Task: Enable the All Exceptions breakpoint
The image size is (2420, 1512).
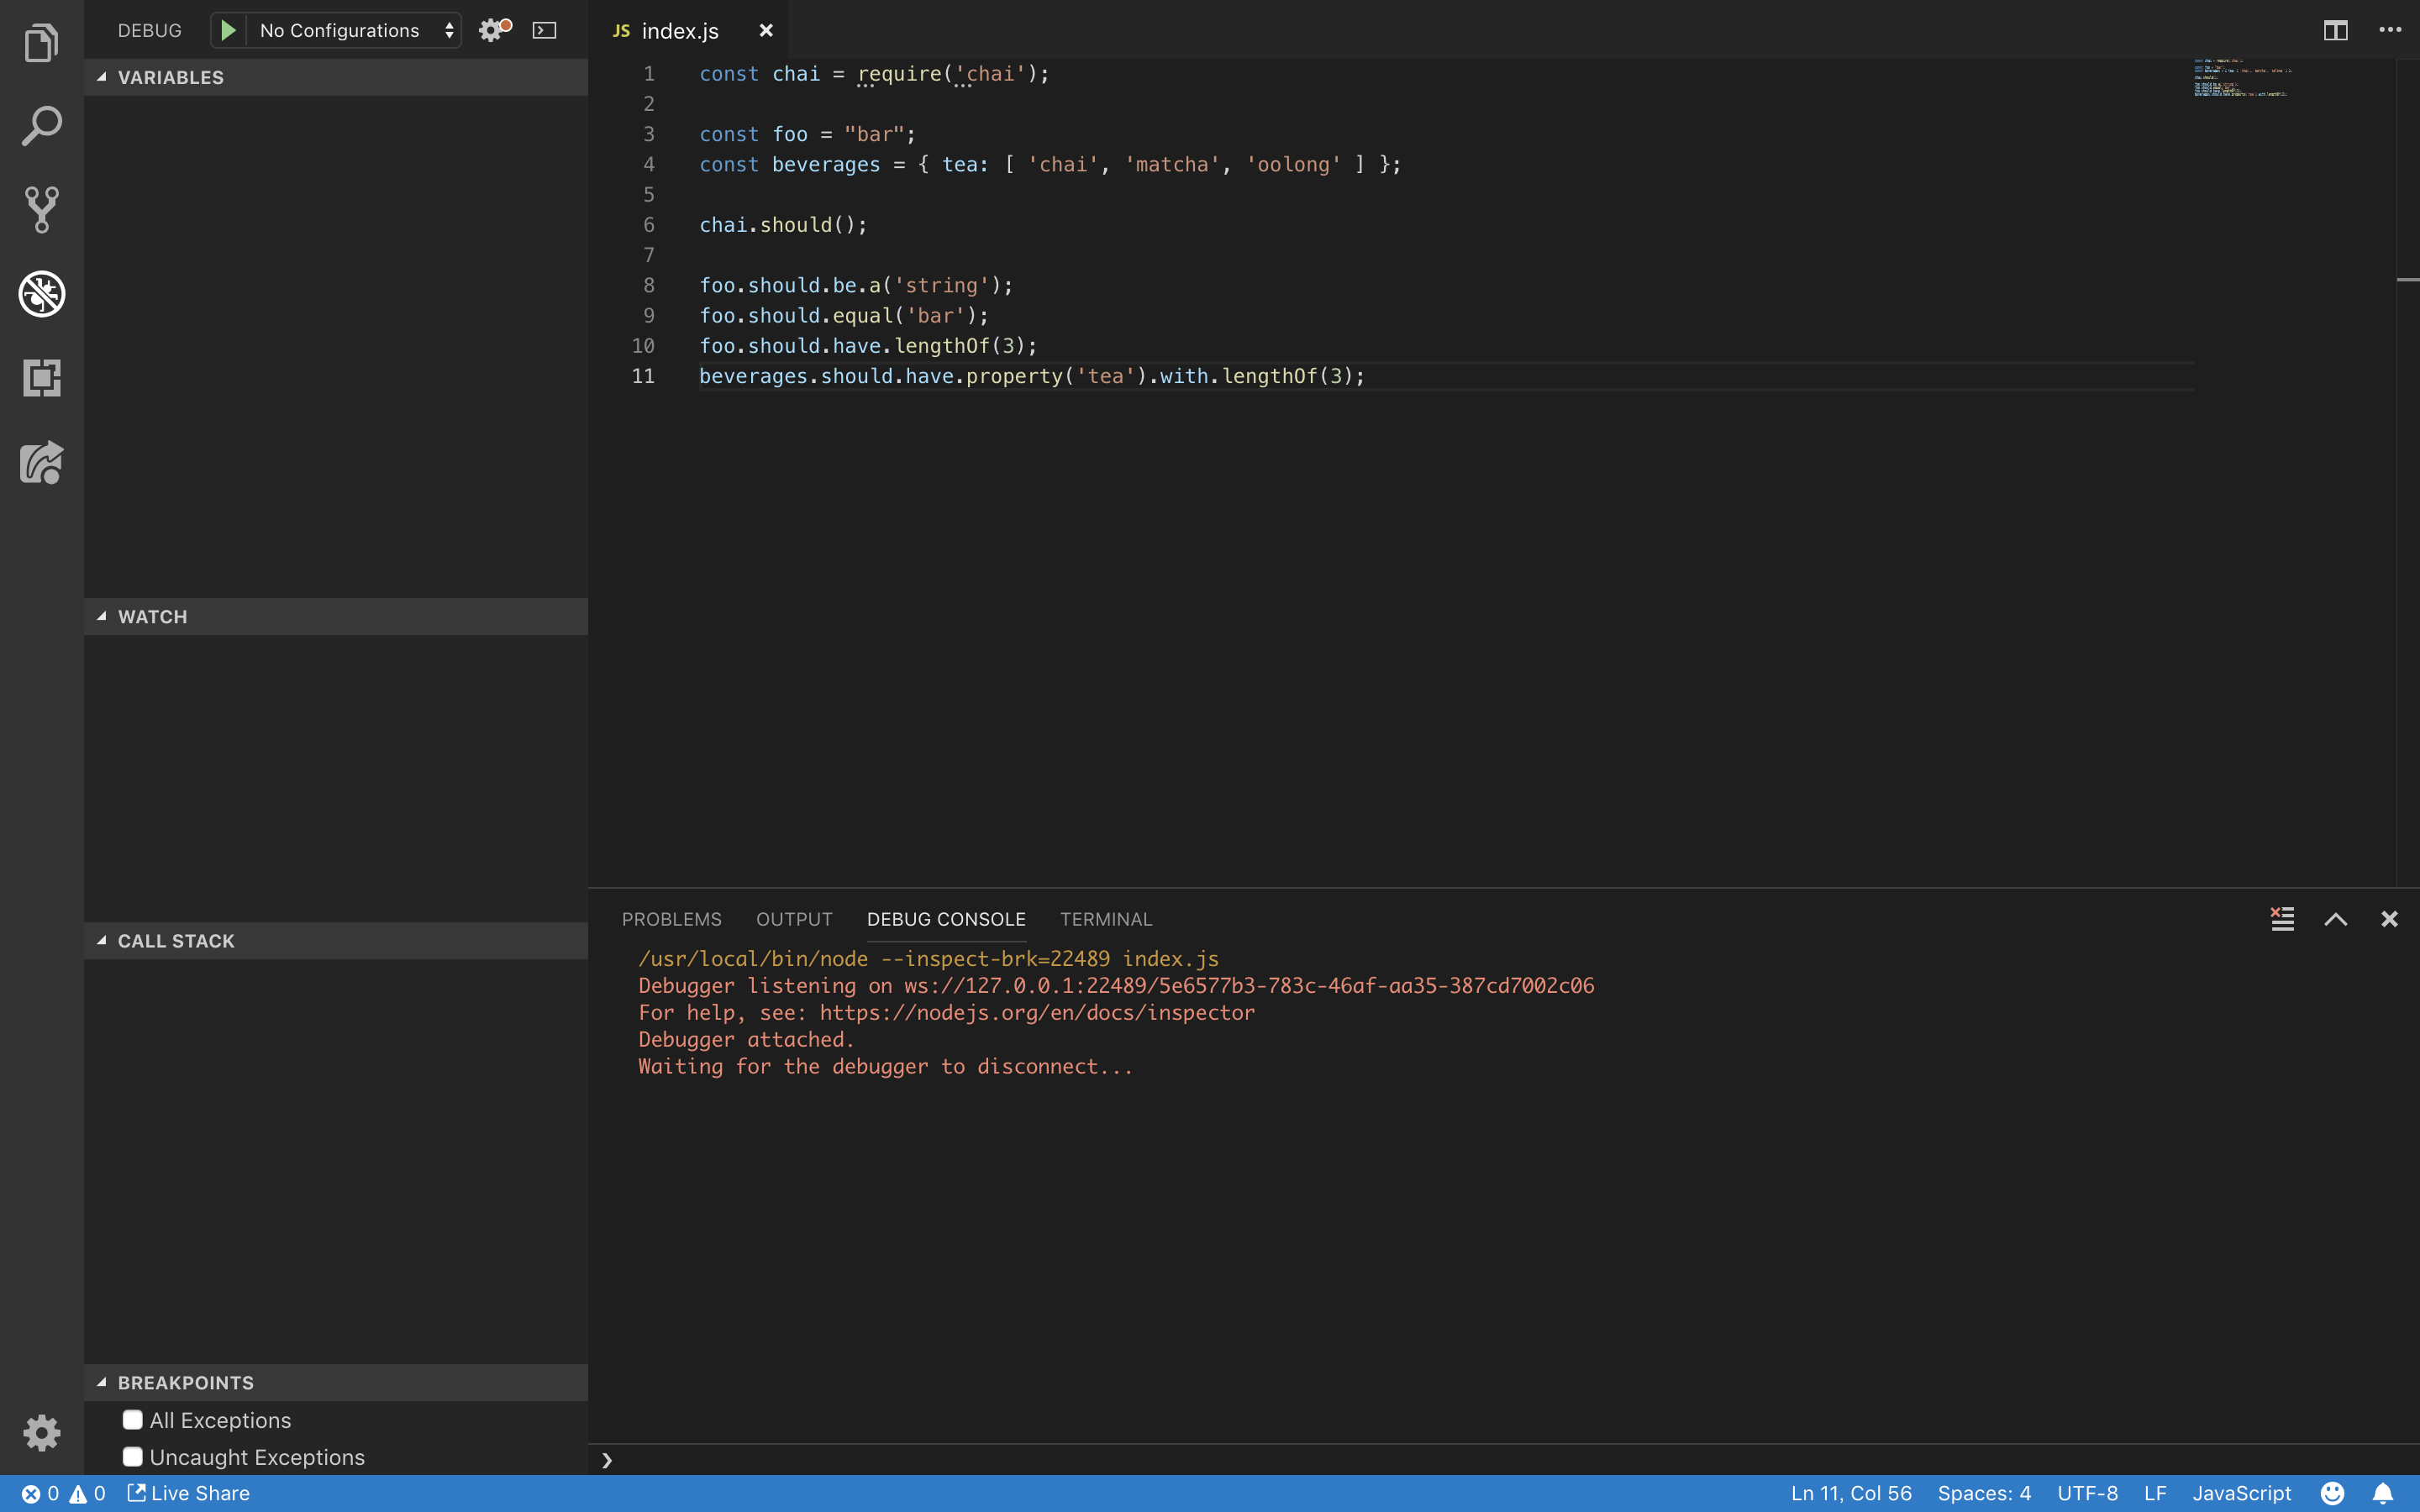Action: (133, 1420)
